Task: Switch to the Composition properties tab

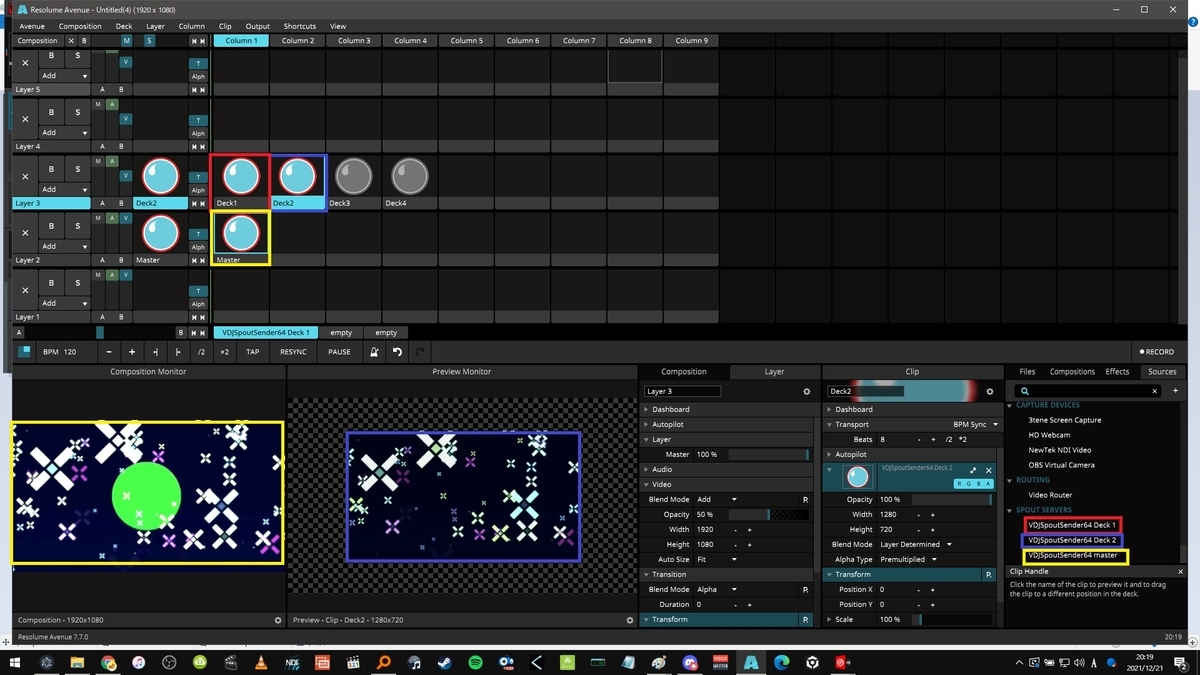Action: tap(684, 371)
